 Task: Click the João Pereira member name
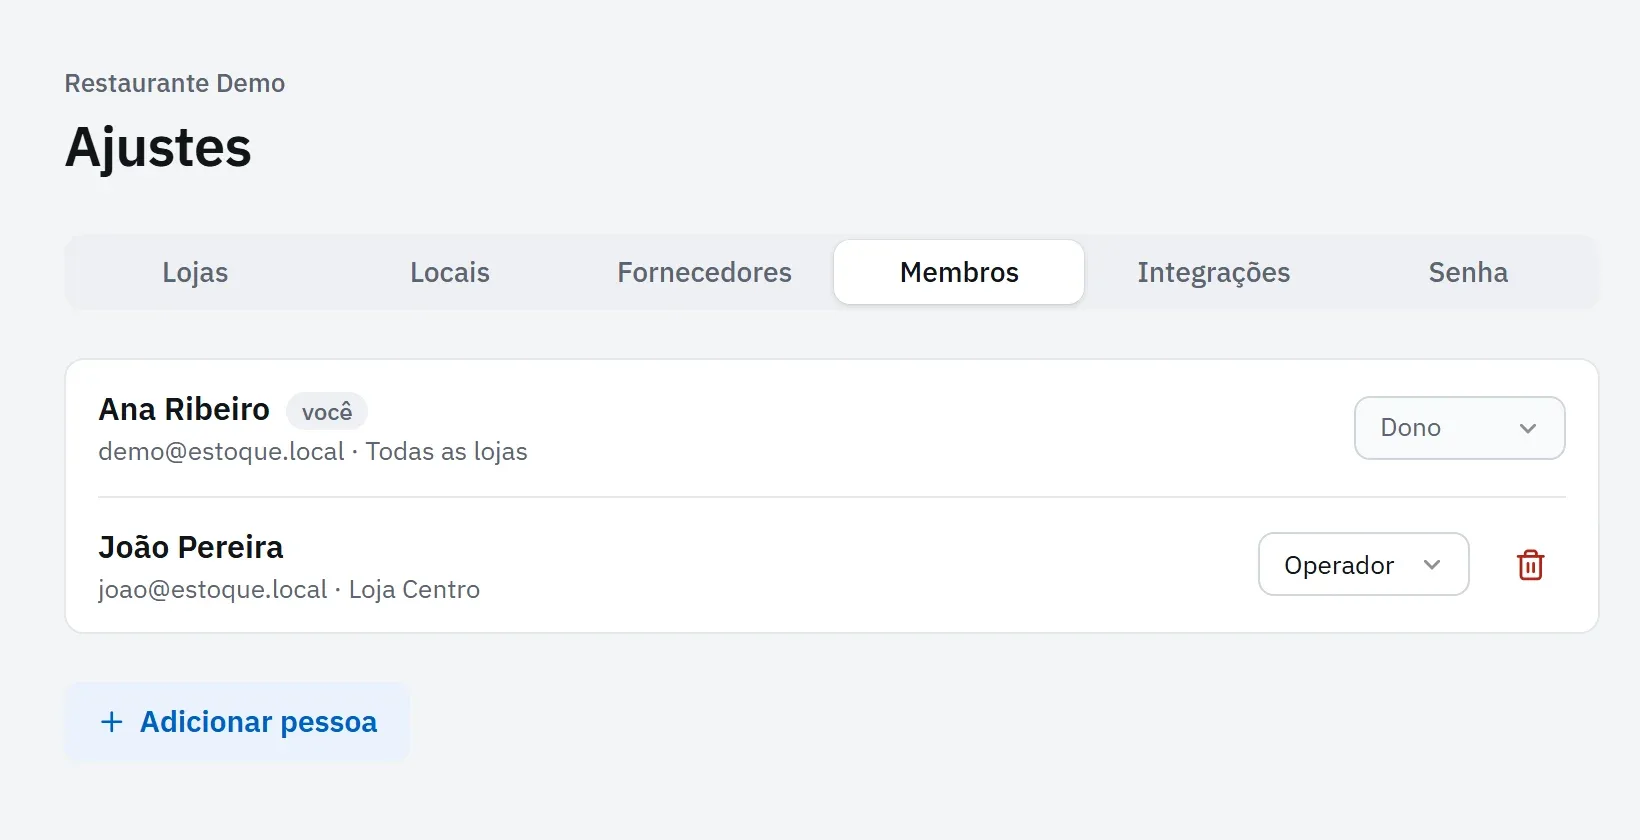(191, 548)
